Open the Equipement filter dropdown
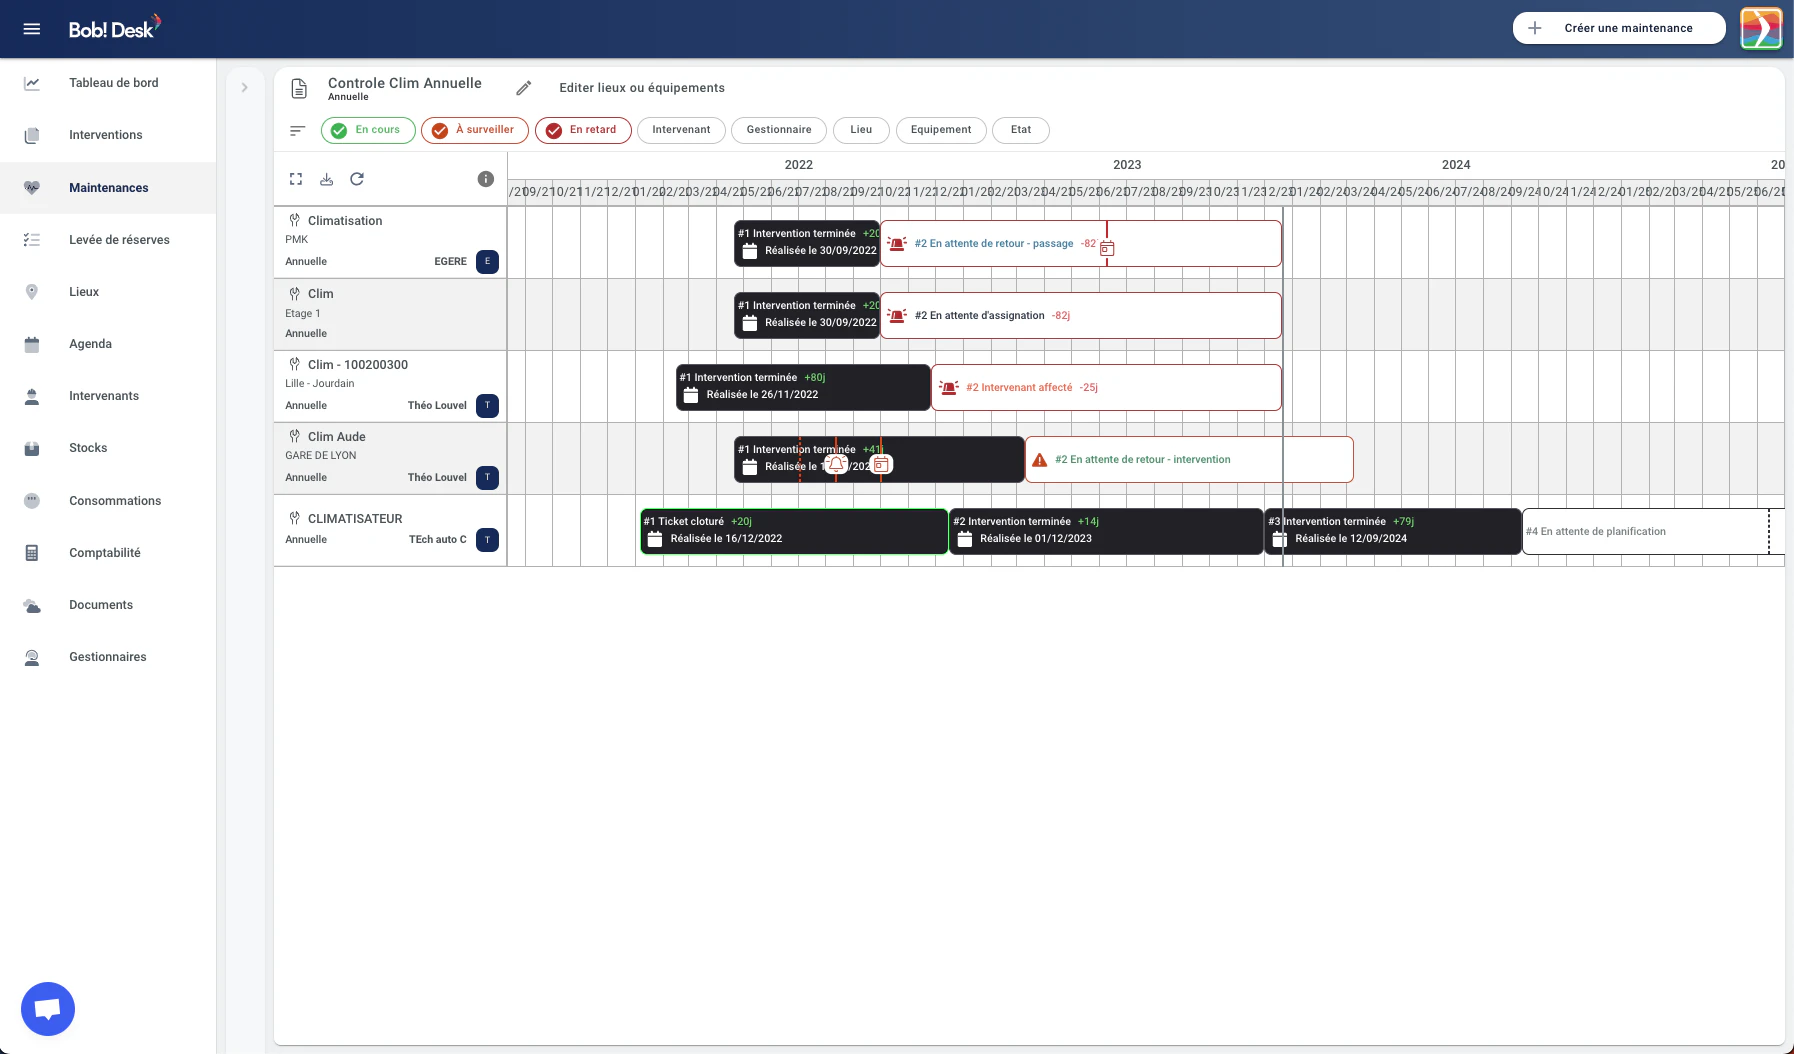Image resolution: width=1794 pixels, height=1054 pixels. point(940,130)
